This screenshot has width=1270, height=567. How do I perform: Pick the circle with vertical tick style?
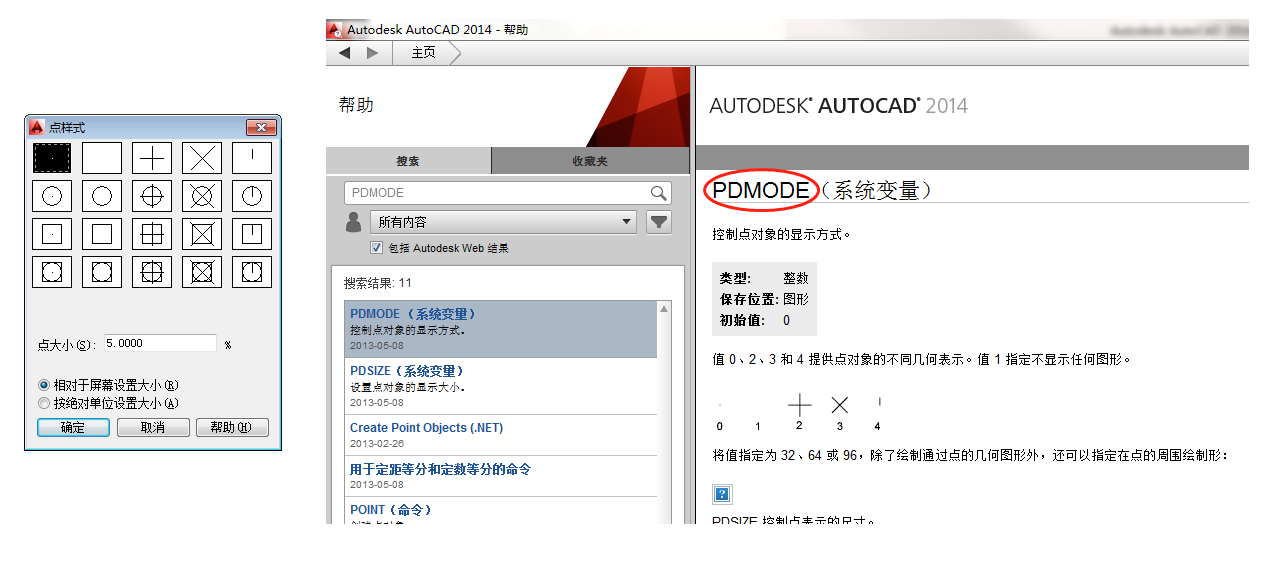[252, 196]
